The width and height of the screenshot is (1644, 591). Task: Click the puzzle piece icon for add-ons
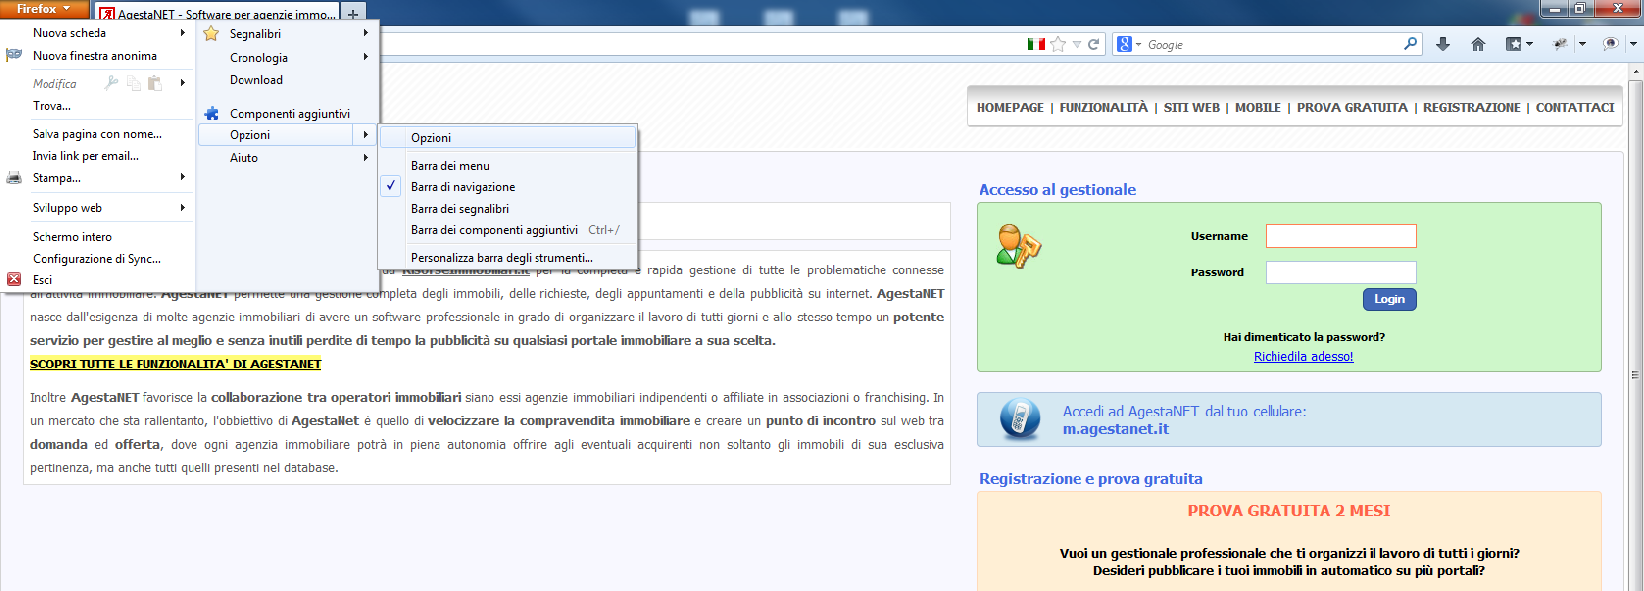[x=211, y=113]
